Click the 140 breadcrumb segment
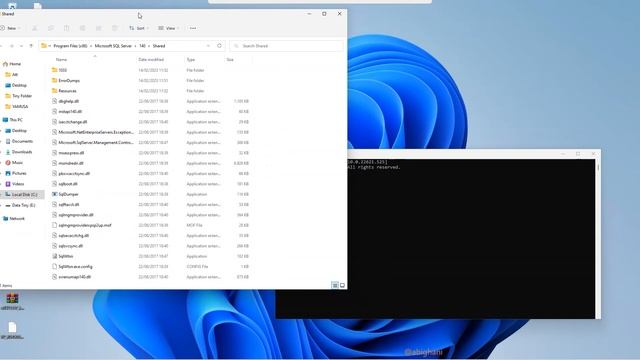Screen dimensions: 640x360 tap(142, 46)
